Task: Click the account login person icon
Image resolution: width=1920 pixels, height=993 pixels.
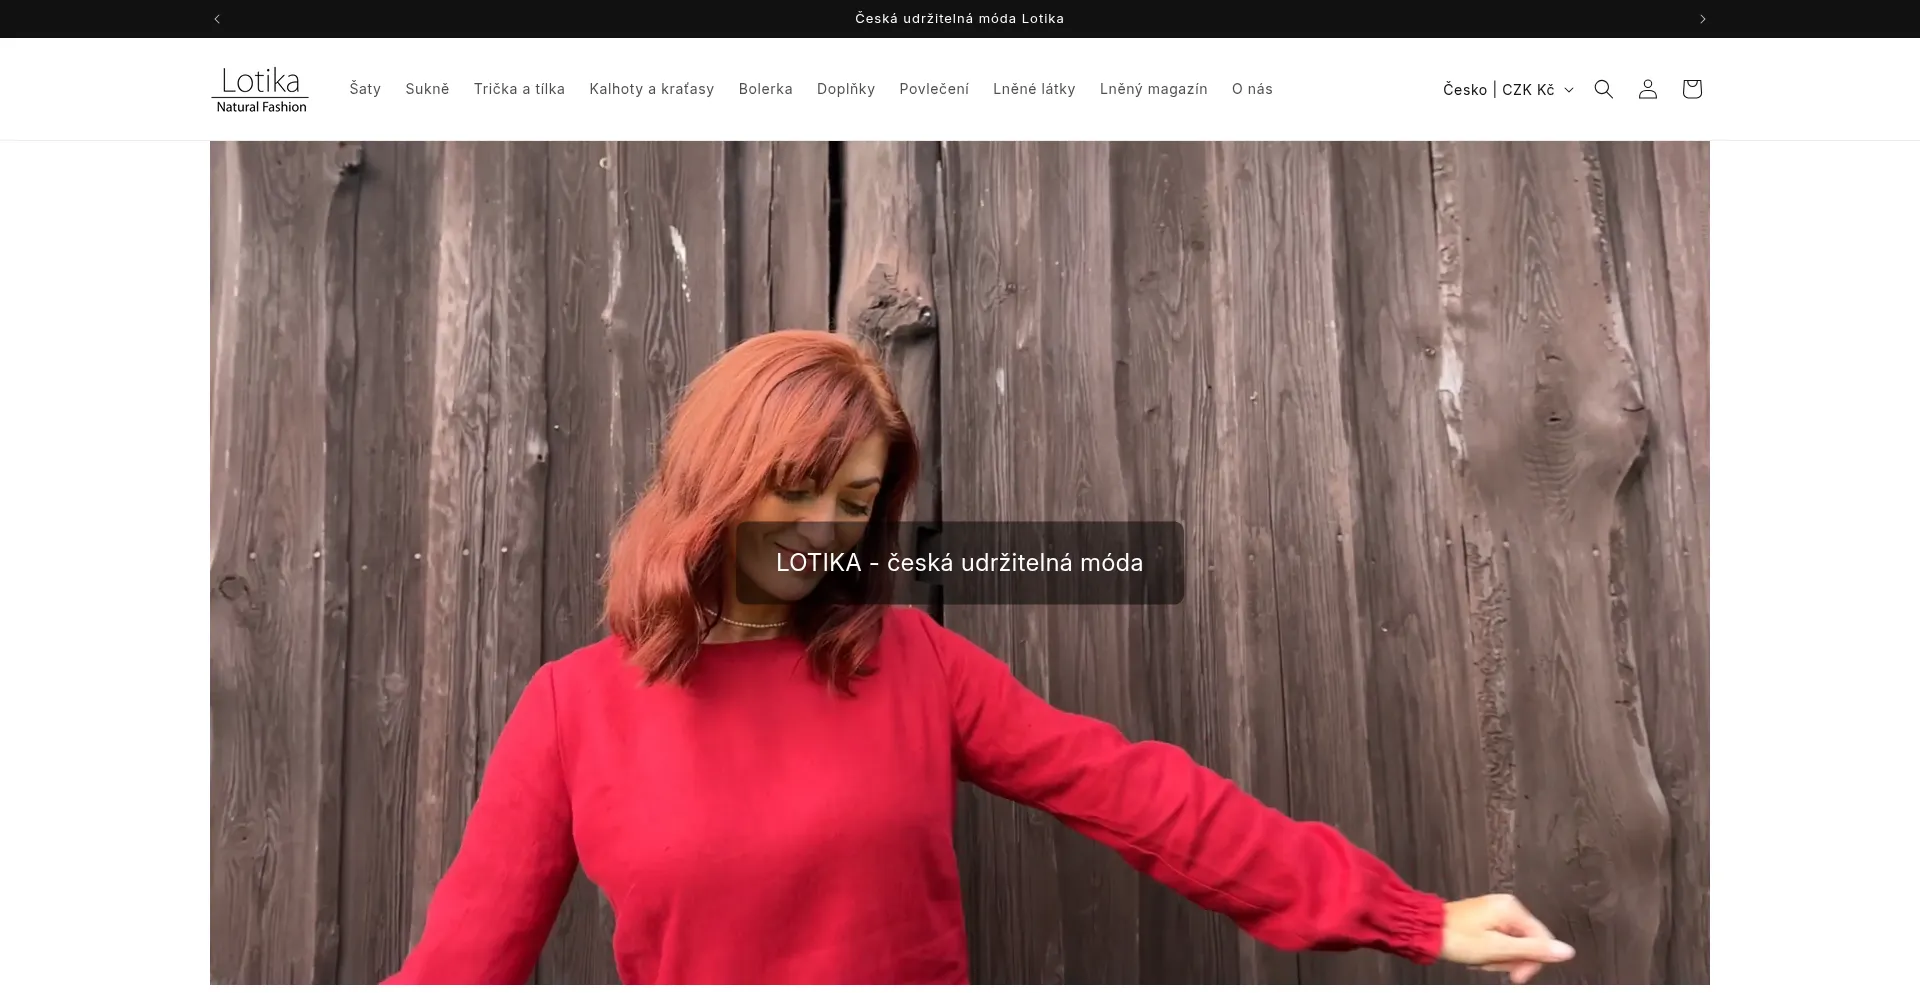Action: pos(1647,89)
